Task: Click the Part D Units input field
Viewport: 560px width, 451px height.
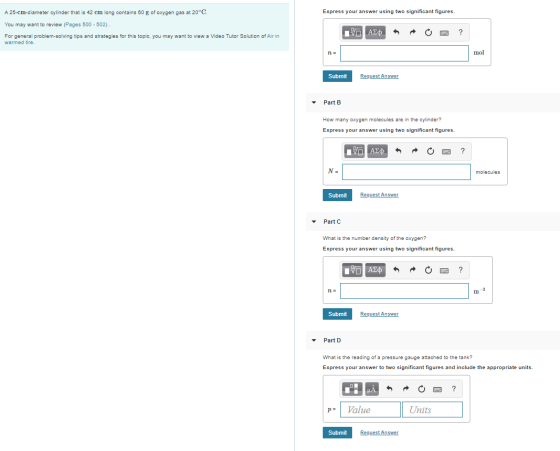Action: (432, 410)
